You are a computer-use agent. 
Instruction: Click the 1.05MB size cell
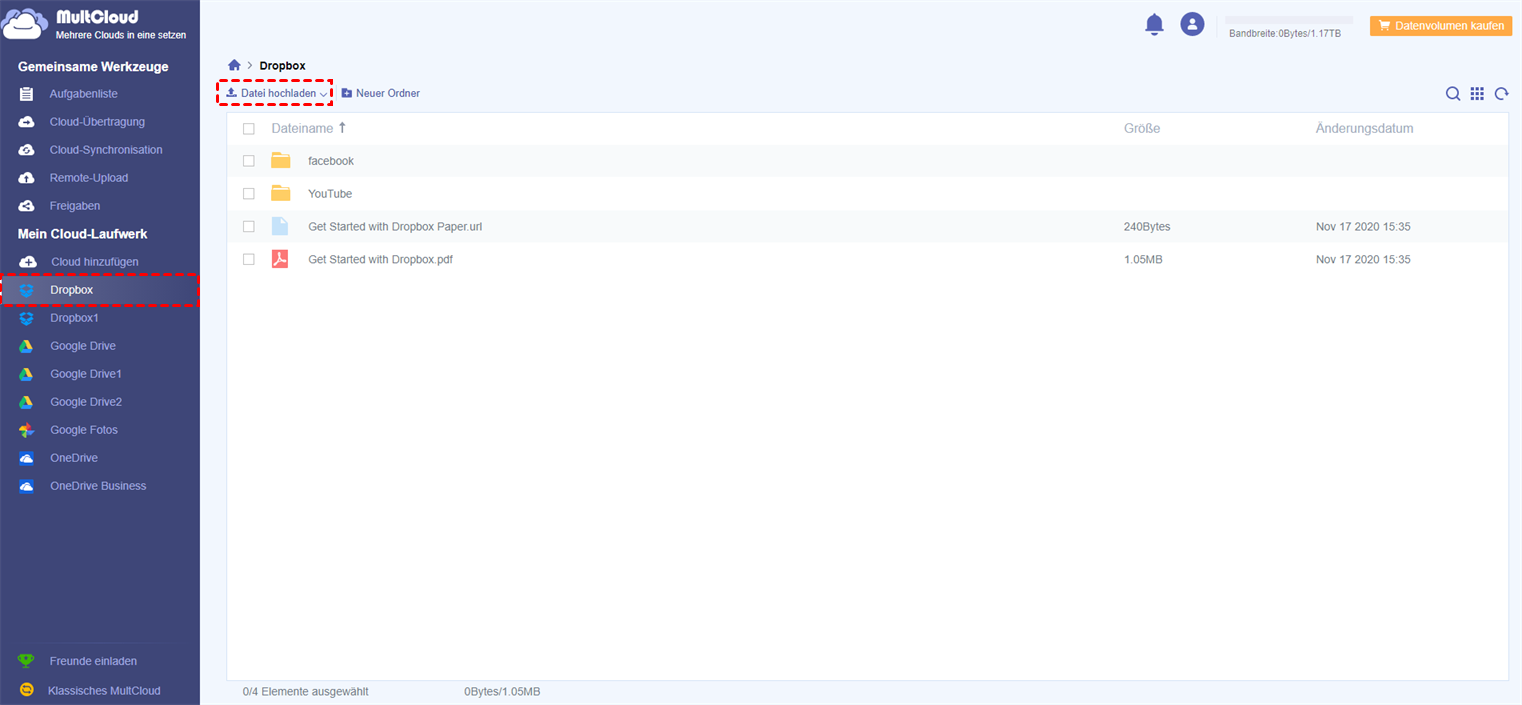(x=1143, y=260)
